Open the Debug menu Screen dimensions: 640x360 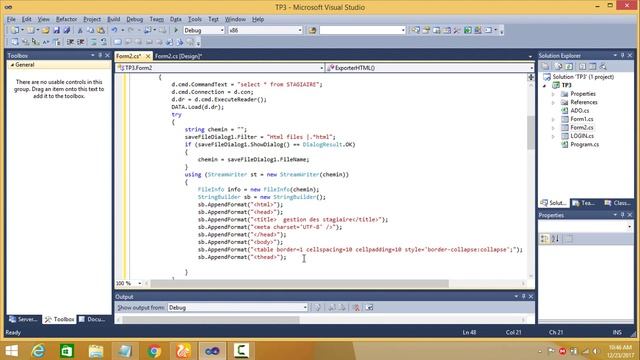click(x=134, y=19)
